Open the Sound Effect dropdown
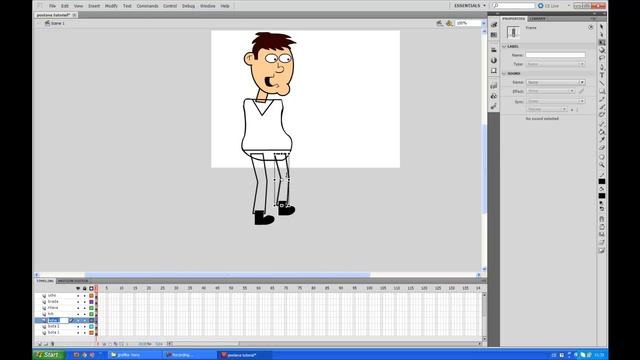 click(x=551, y=91)
